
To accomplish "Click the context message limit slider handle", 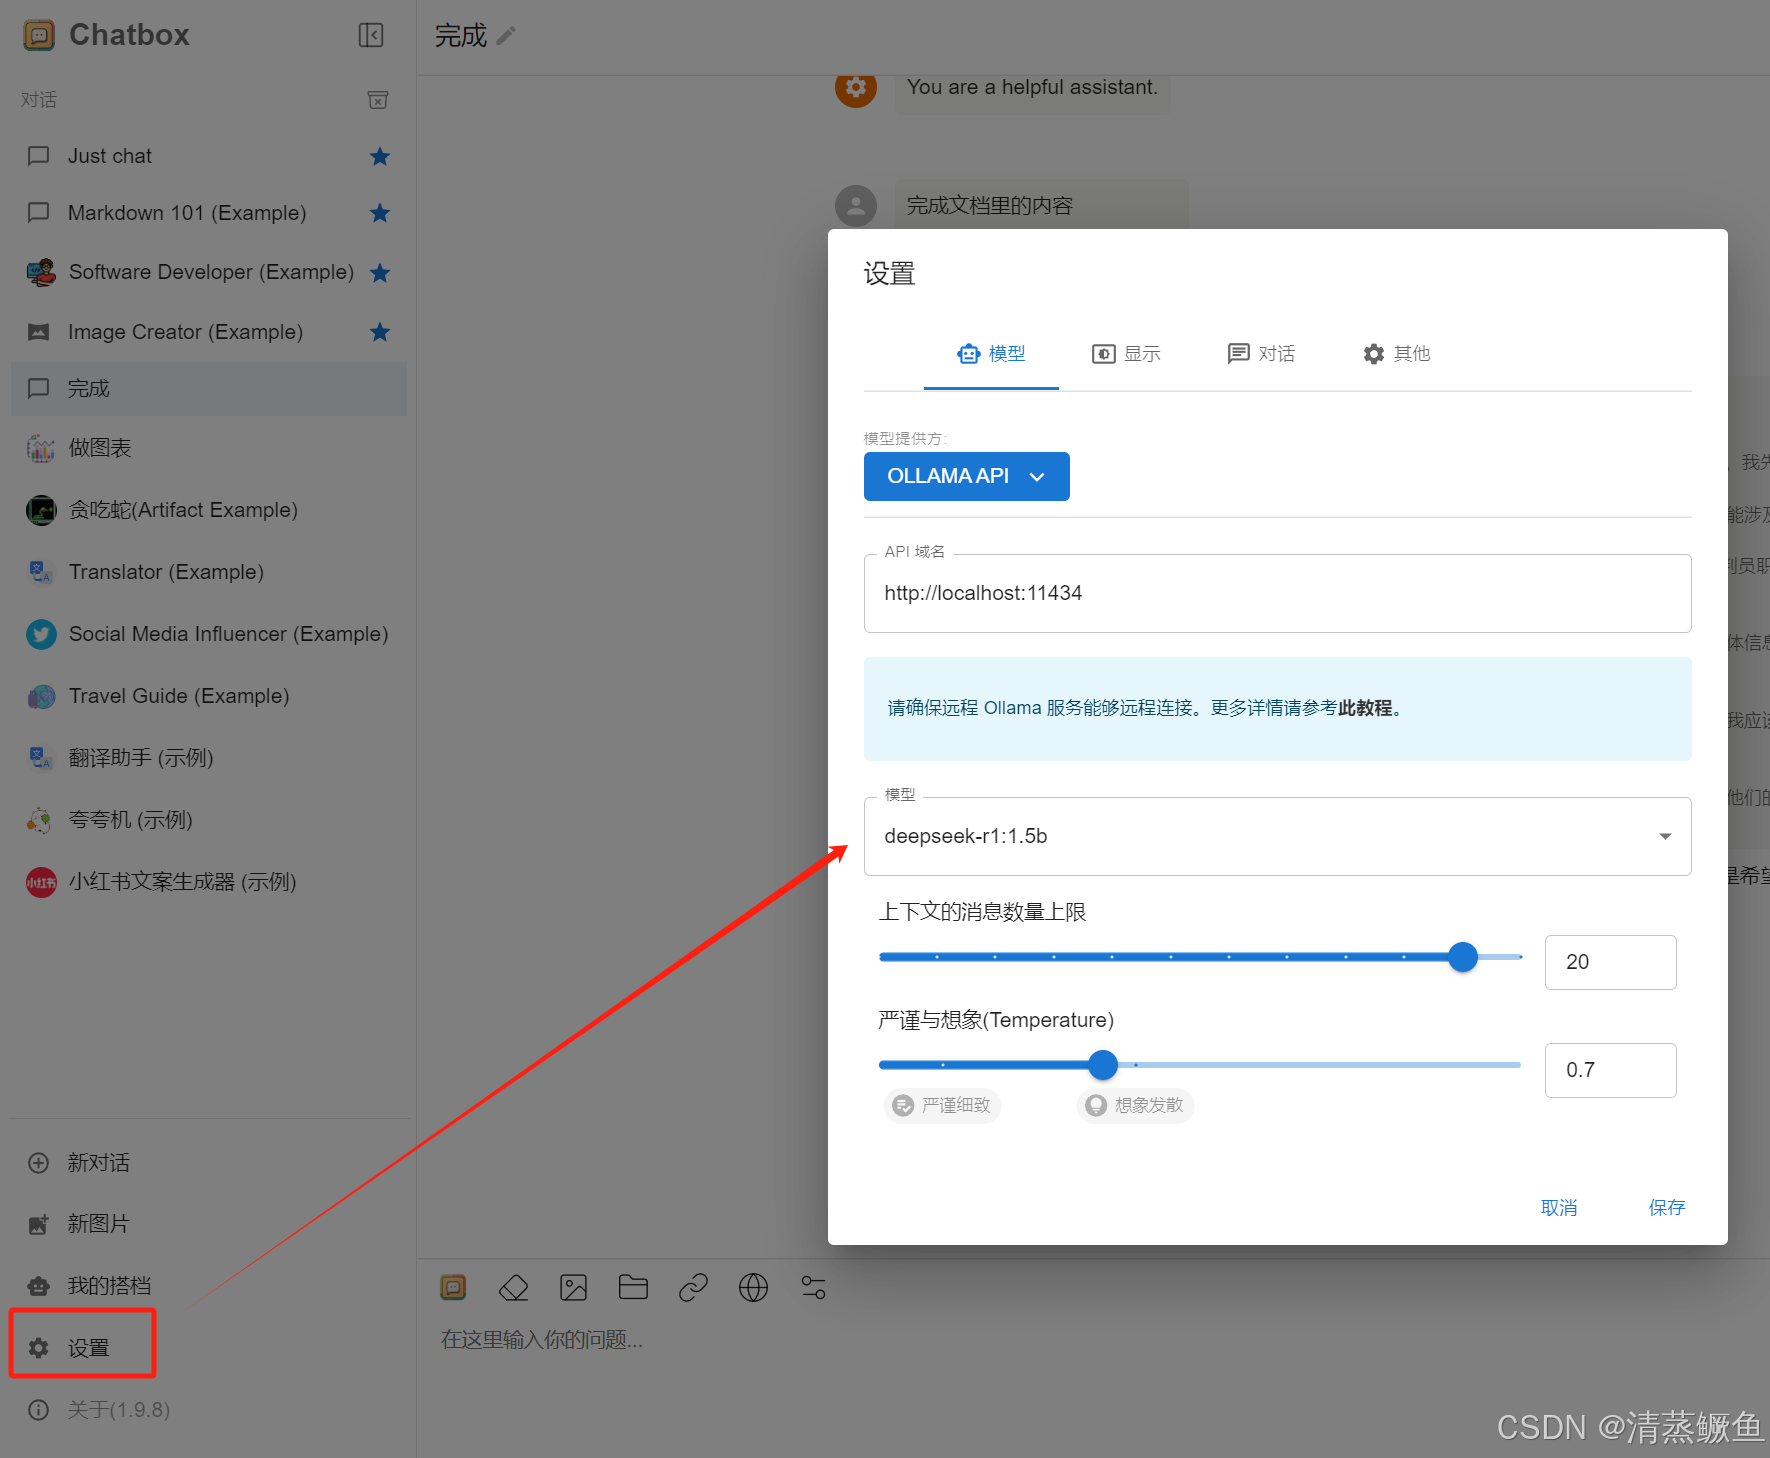I will tap(1463, 957).
